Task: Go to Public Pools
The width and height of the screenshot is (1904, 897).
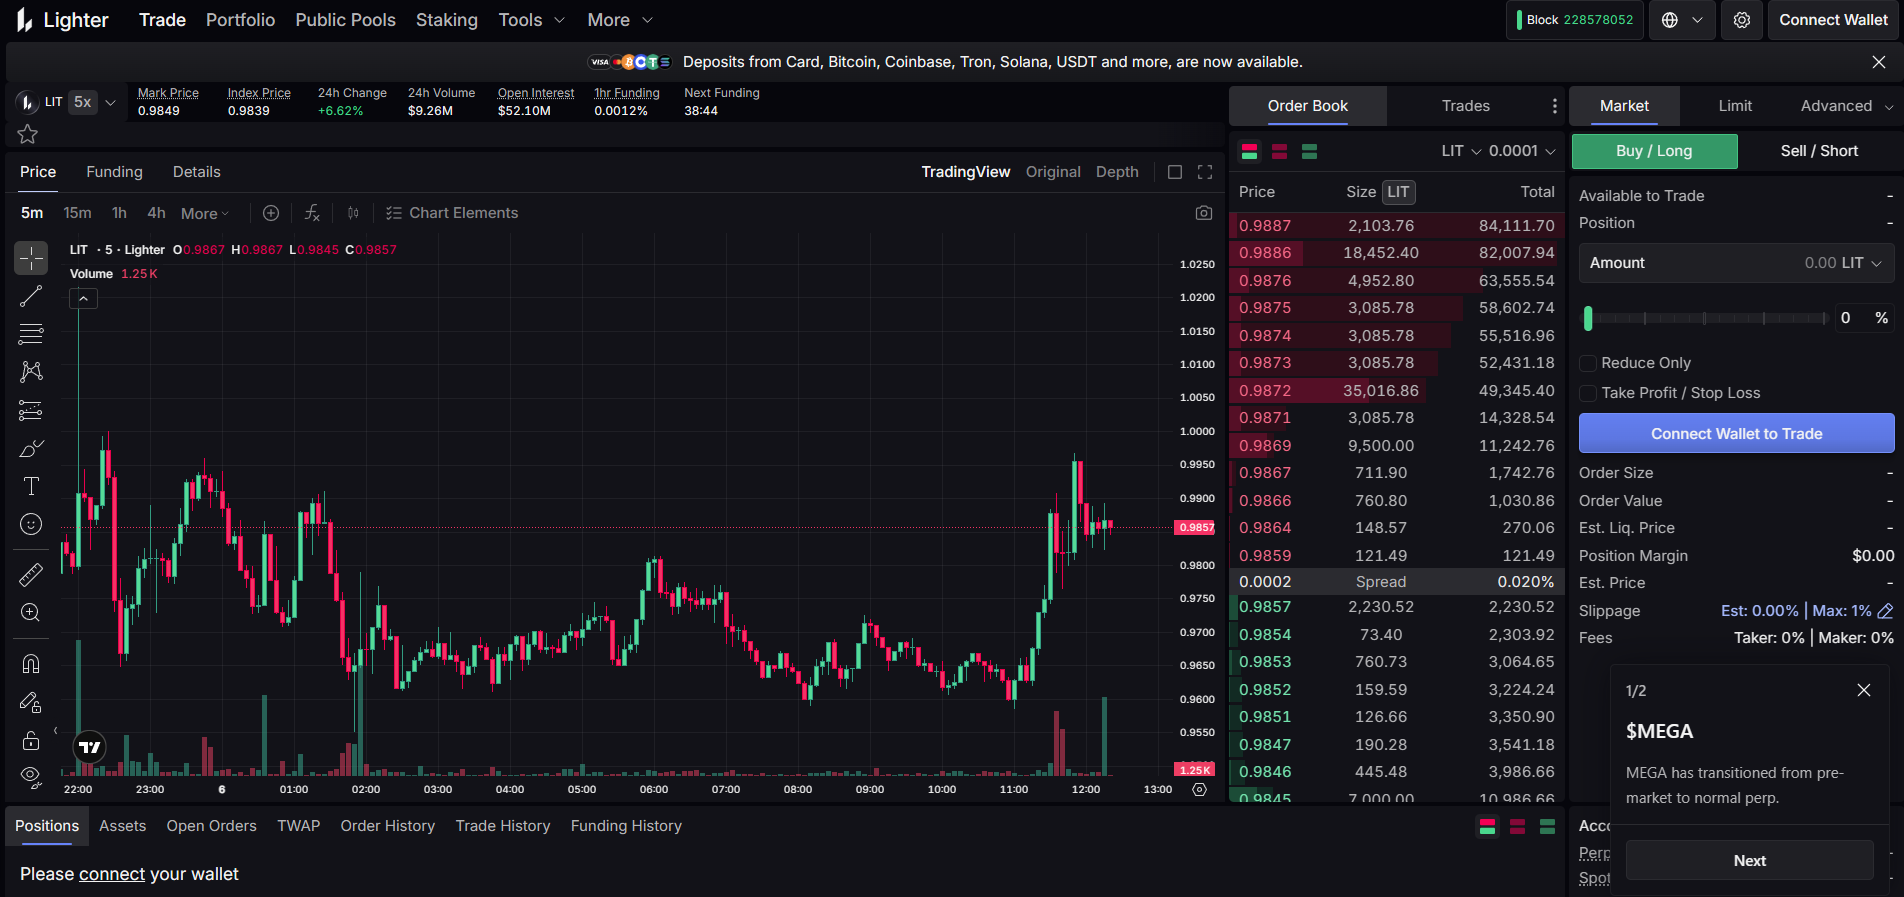Action: (345, 20)
